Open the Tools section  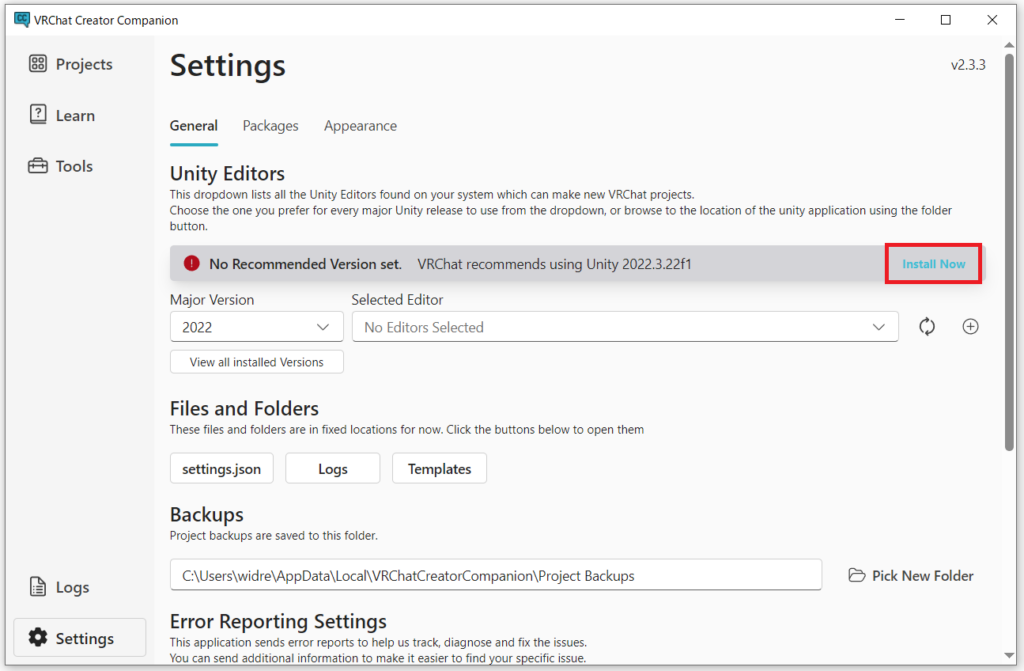tap(61, 166)
